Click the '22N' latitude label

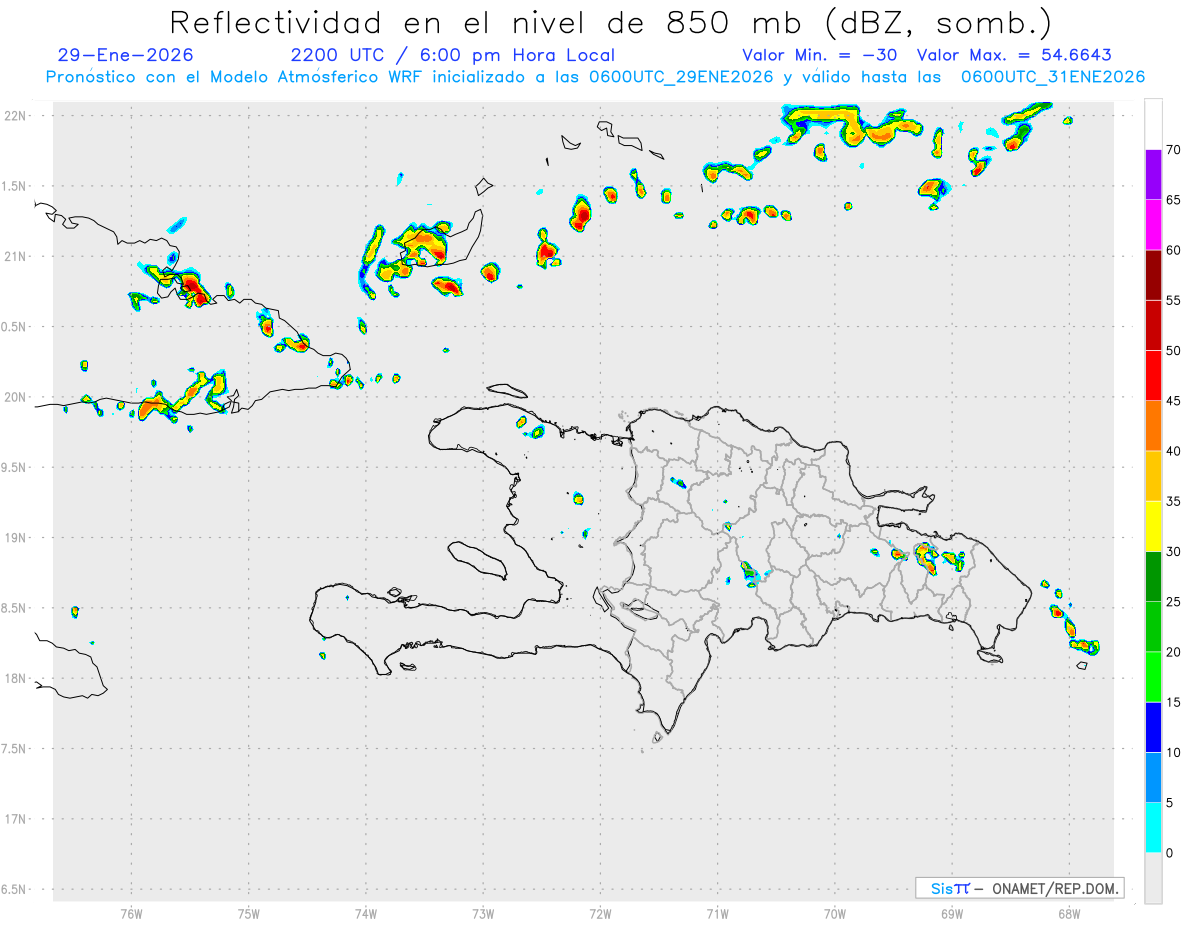tap(17, 116)
